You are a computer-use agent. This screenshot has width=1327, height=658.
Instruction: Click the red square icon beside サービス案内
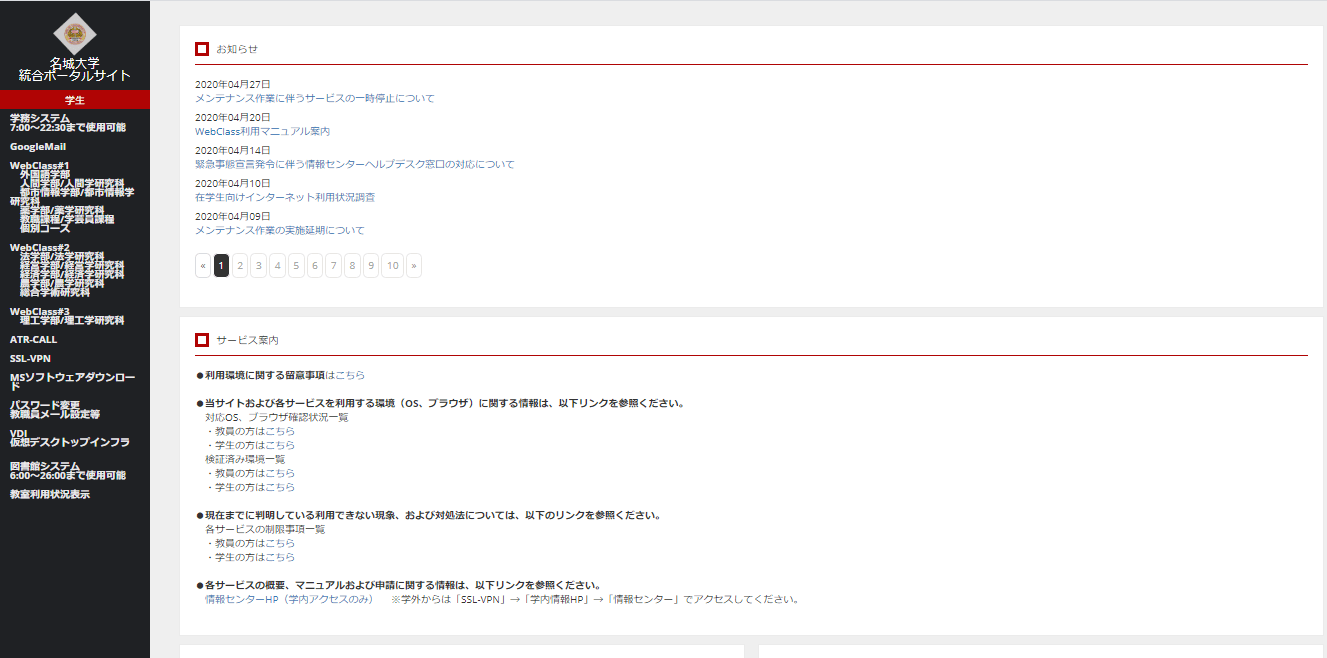202,340
